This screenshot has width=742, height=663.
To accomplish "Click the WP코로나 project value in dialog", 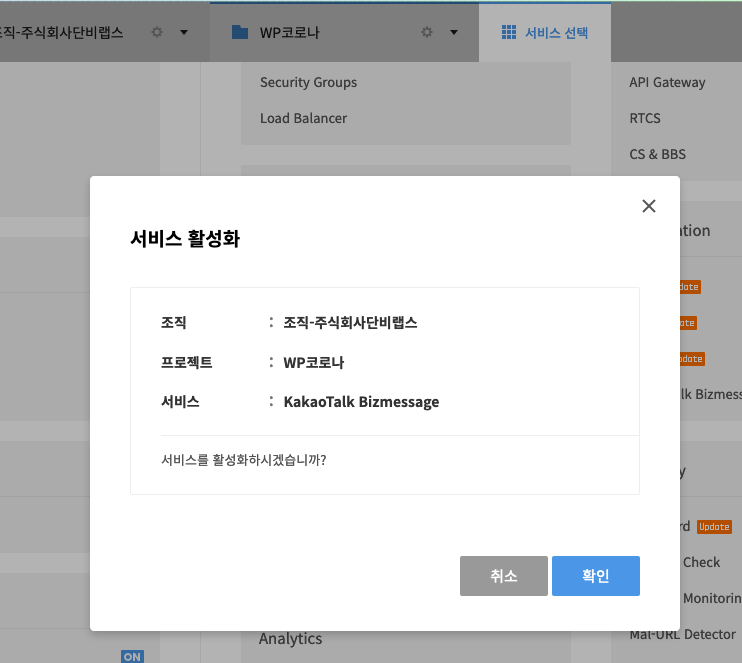I will (x=313, y=362).
